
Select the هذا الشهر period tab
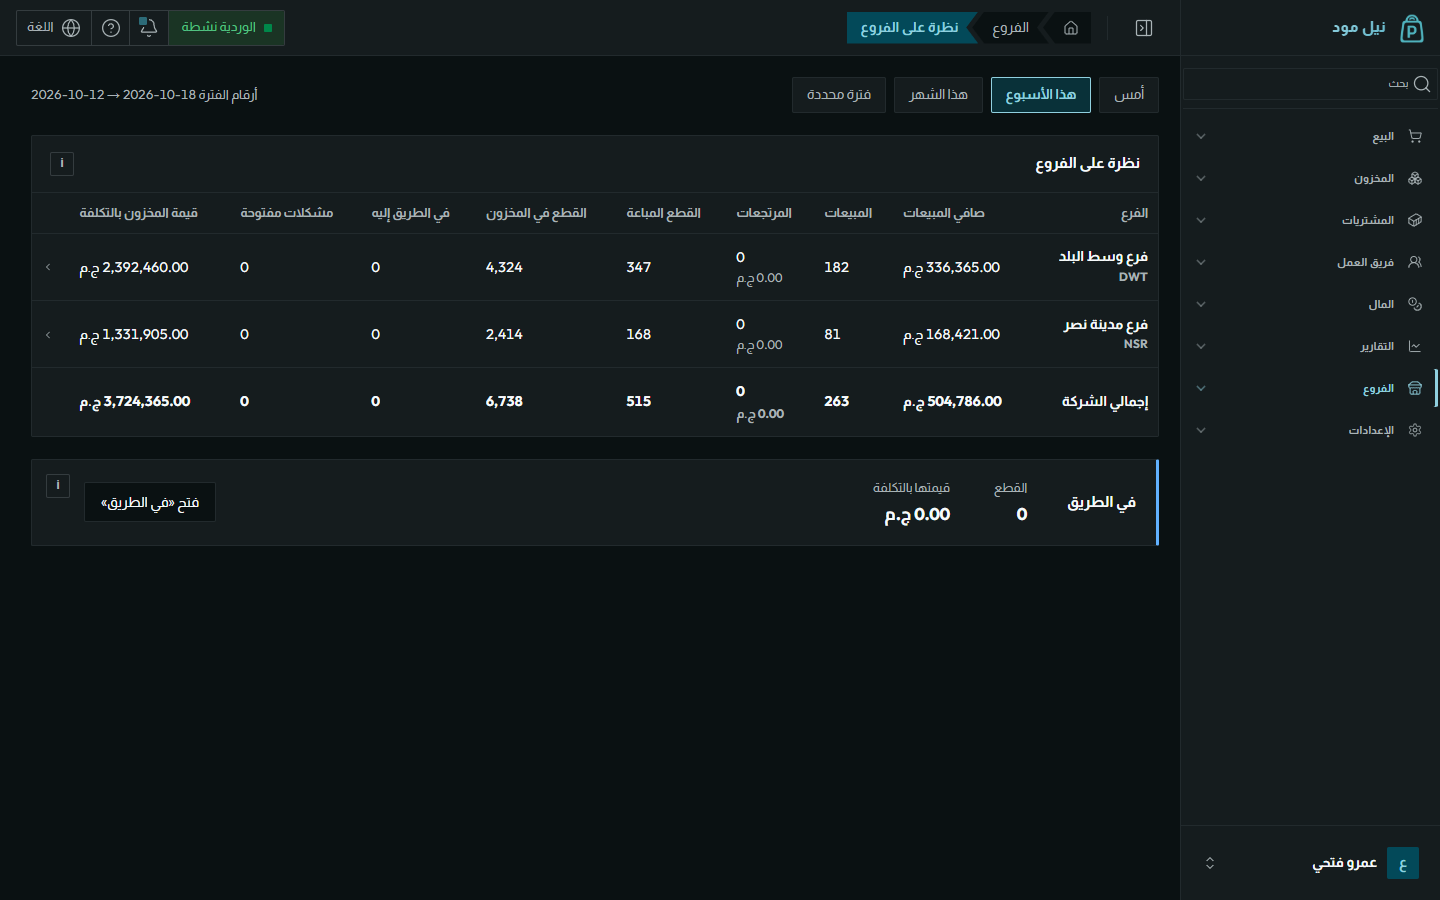938,95
